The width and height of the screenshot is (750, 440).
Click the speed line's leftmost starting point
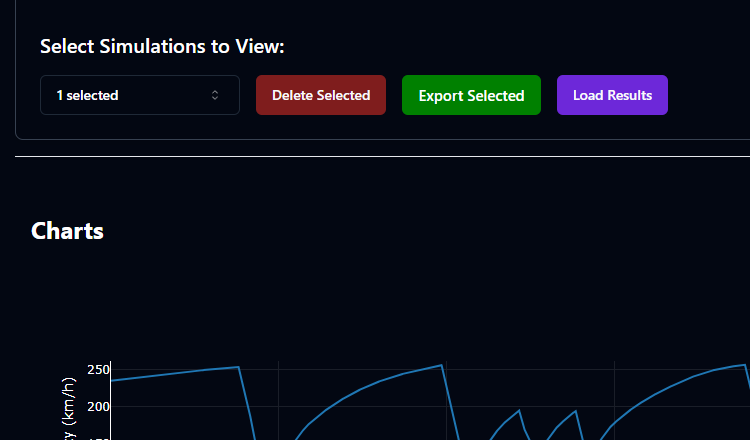[x=111, y=381]
